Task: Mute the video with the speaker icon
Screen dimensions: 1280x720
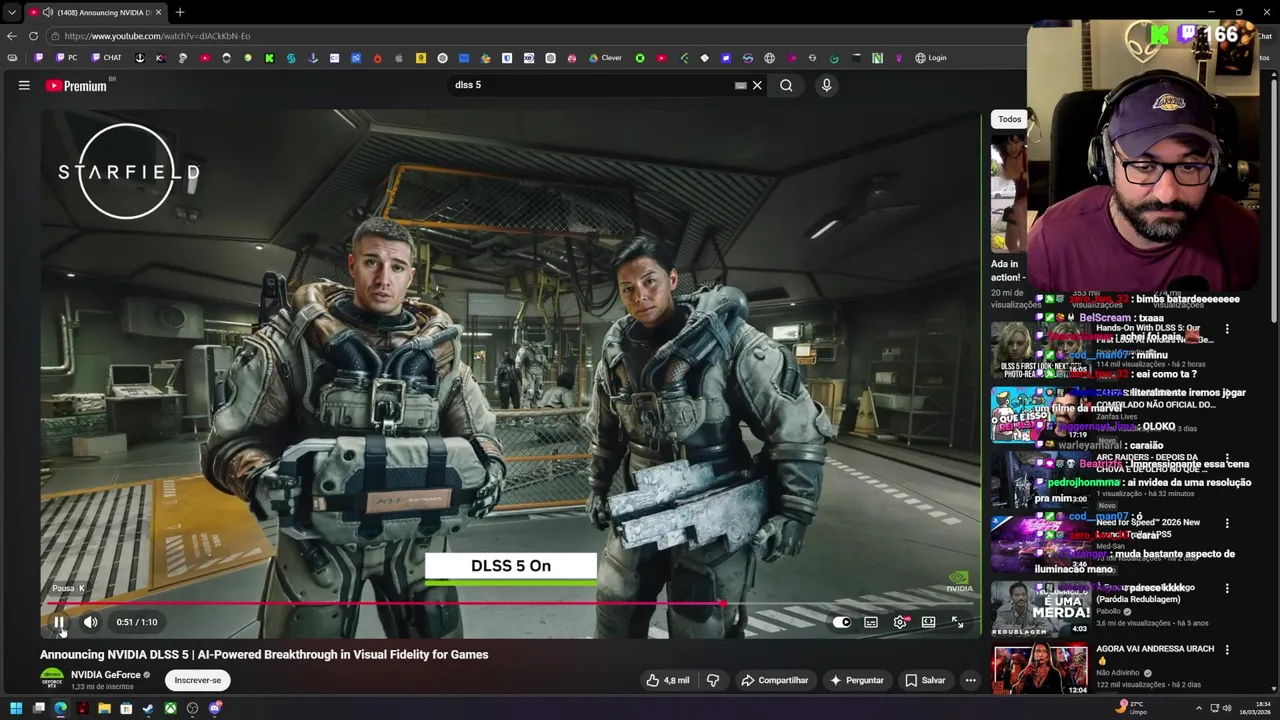Action: [90, 622]
